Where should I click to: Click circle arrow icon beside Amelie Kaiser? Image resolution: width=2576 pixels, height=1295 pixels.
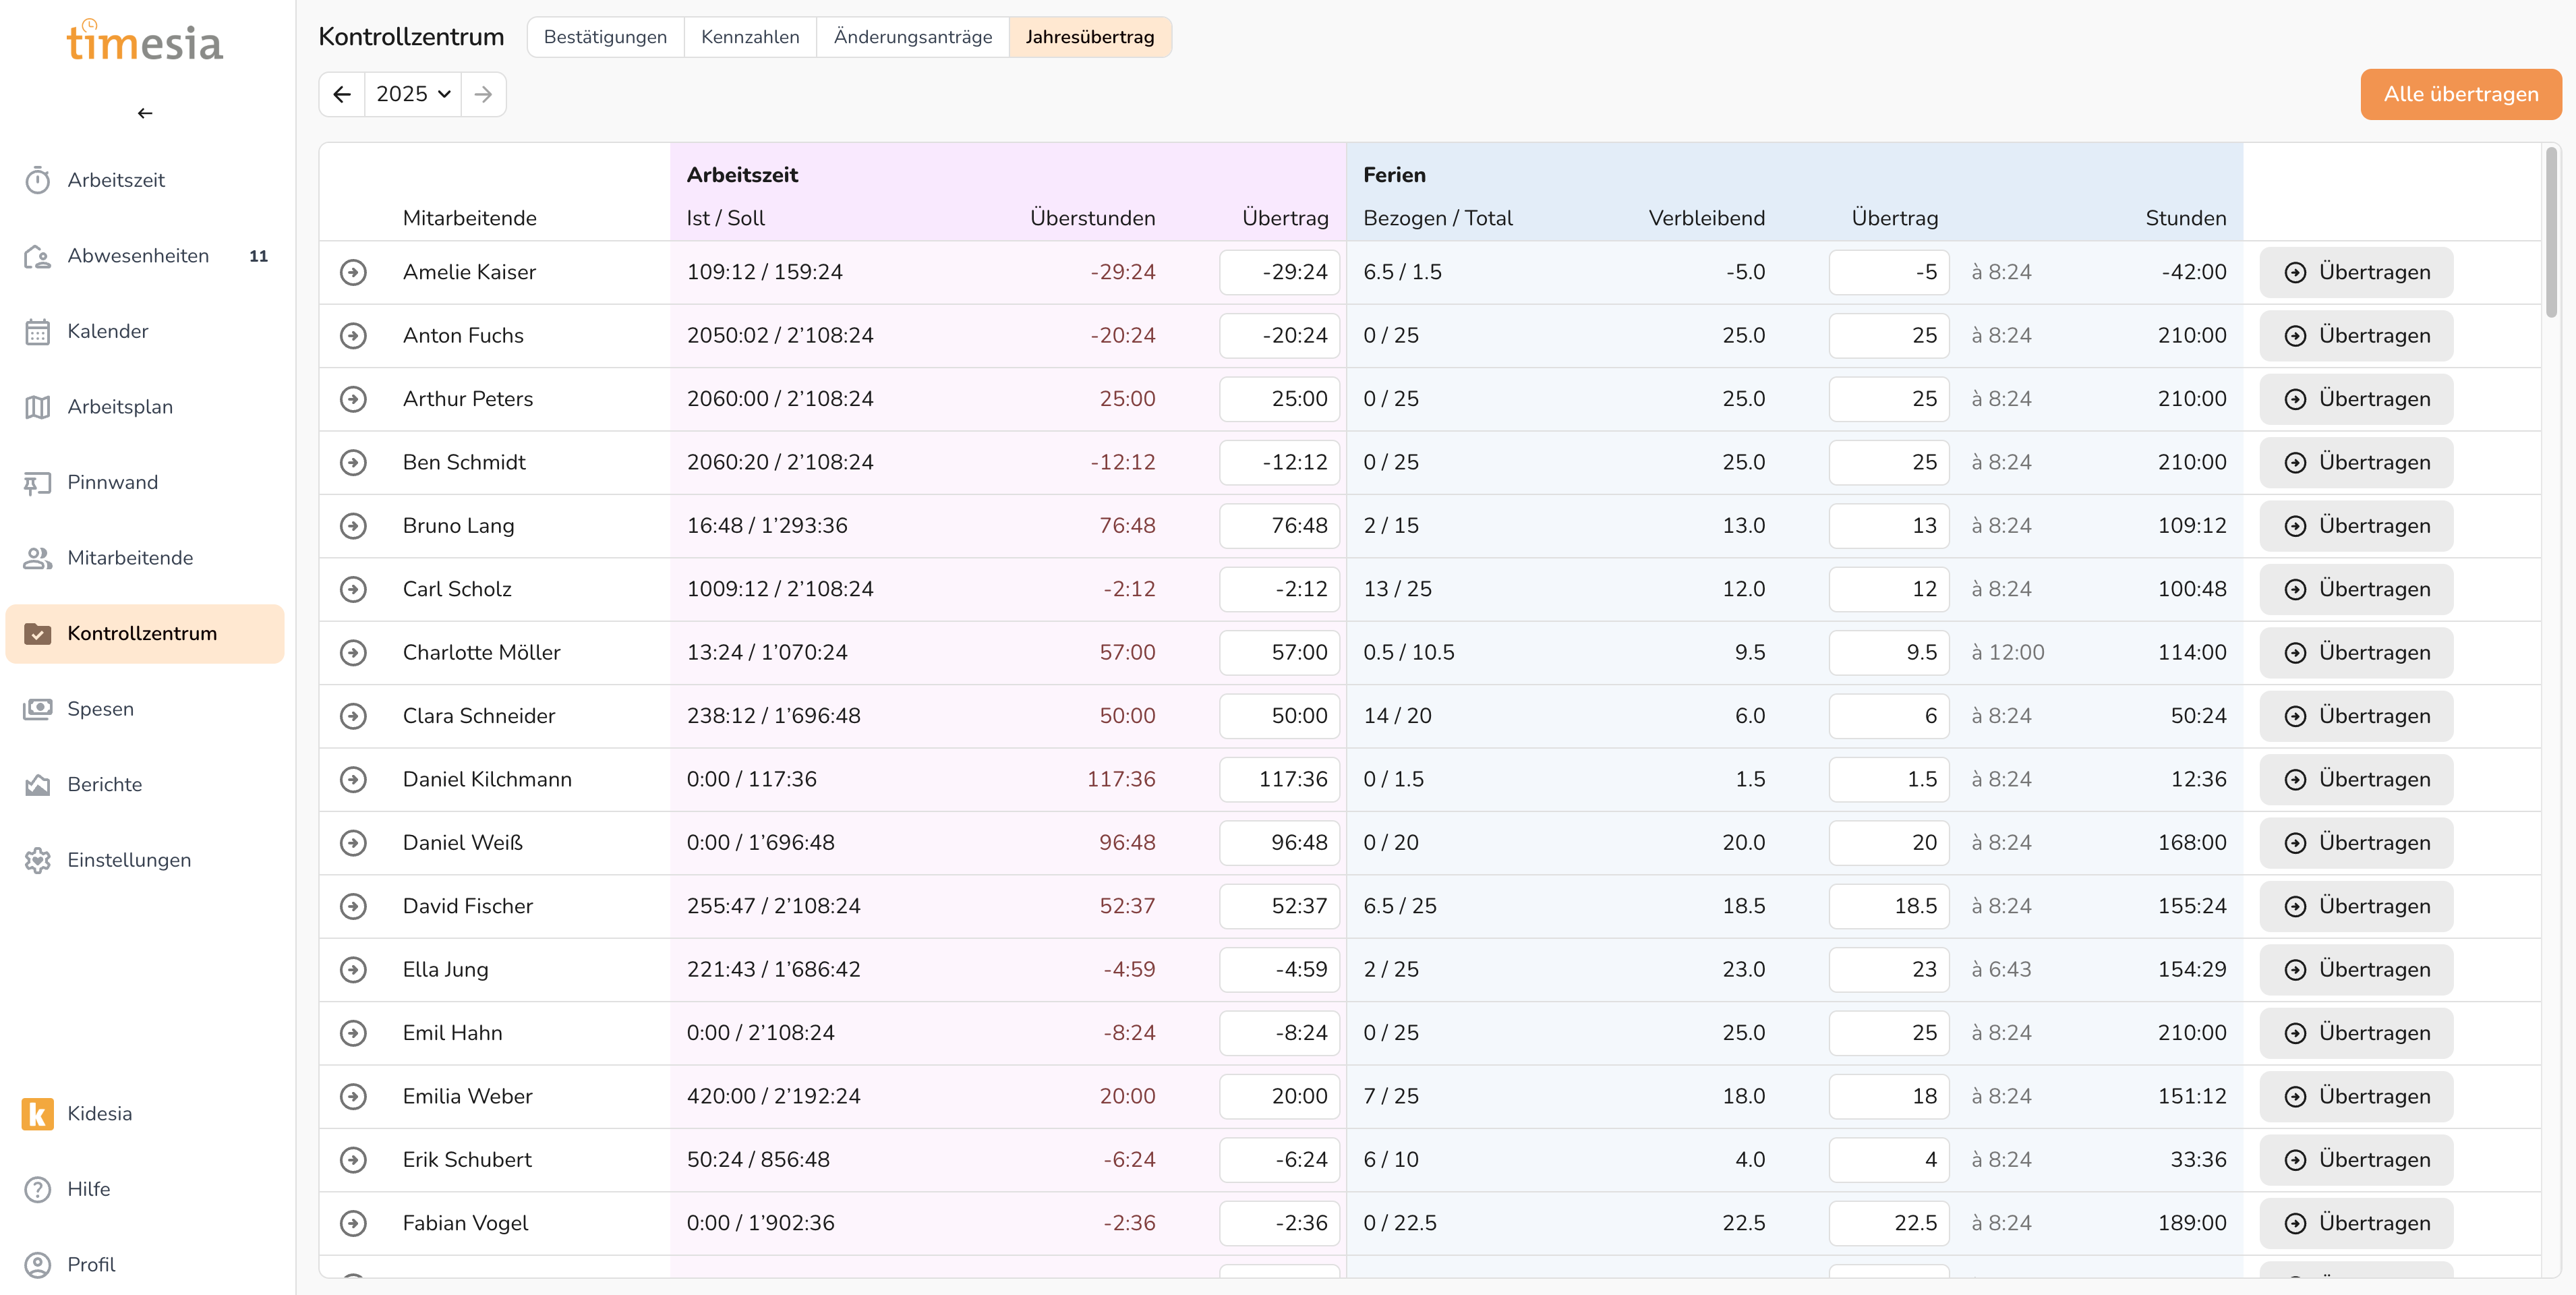[x=353, y=272]
